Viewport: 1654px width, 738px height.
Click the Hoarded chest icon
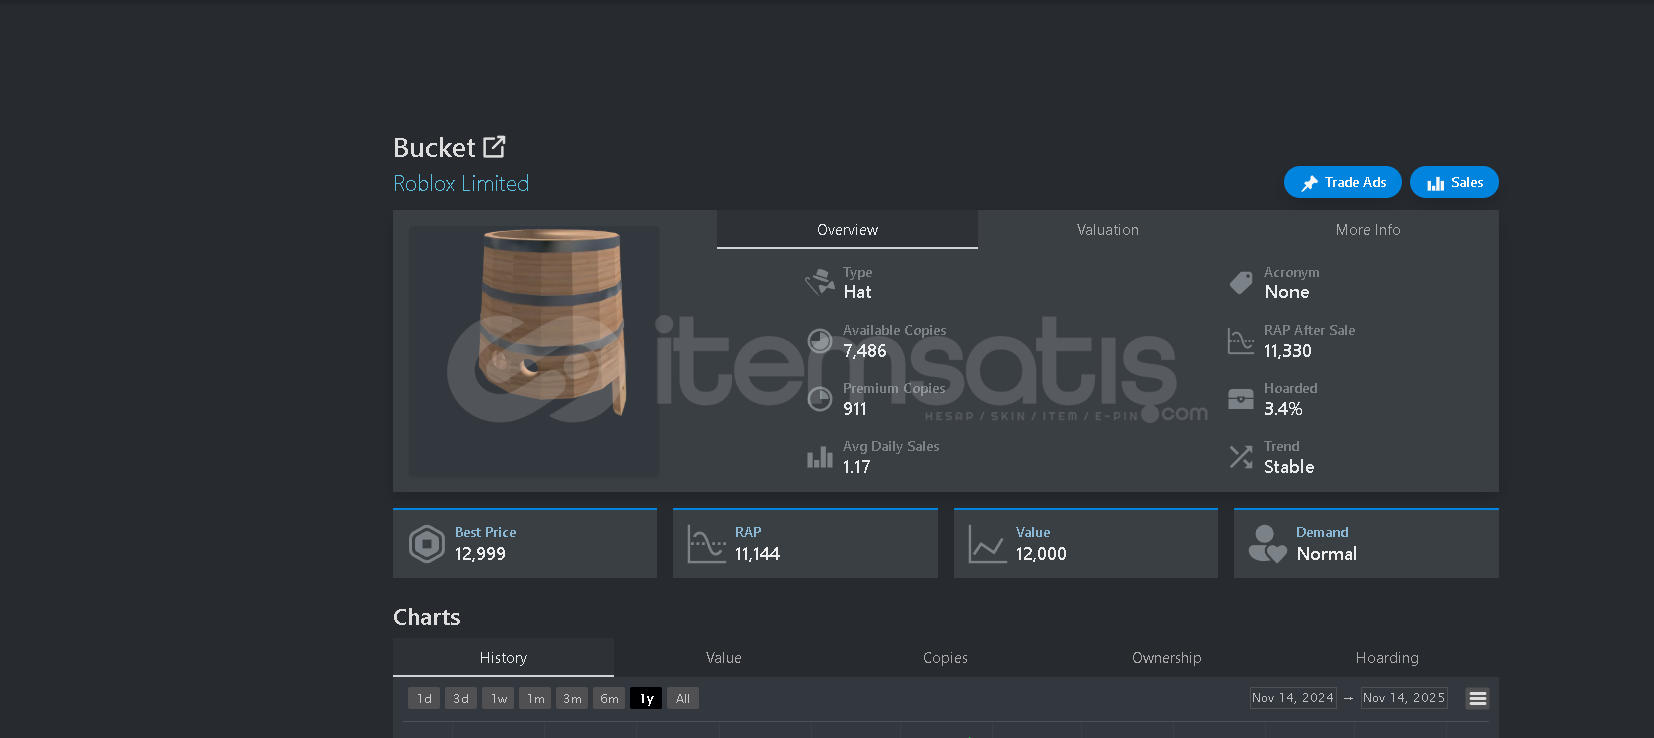point(1241,399)
